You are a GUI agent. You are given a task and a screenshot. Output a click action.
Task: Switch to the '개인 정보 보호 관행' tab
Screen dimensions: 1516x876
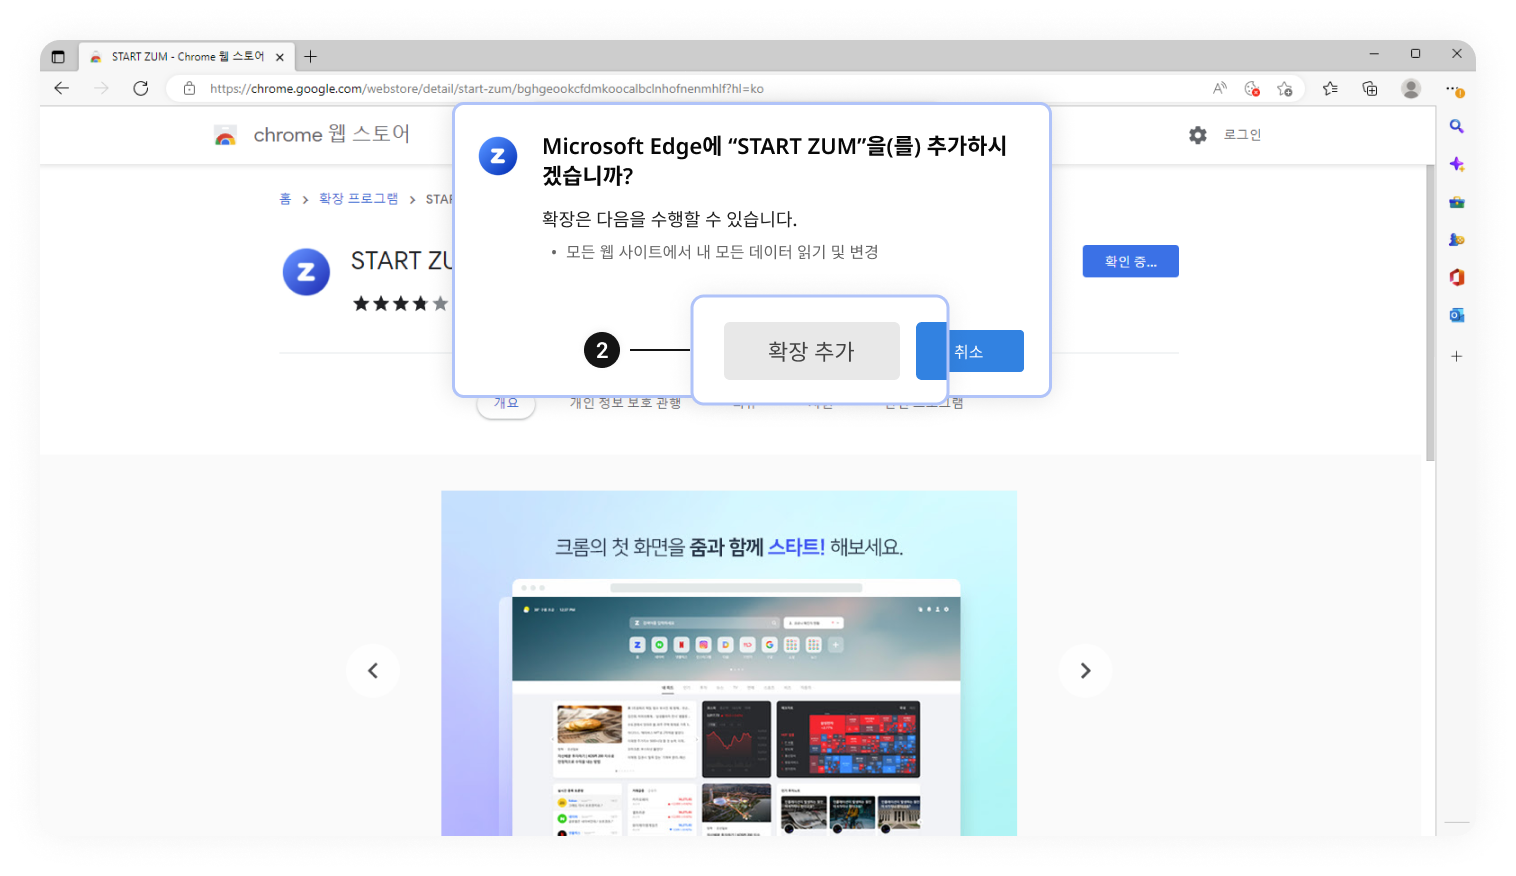pyautogui.click(x=625, y=402)
